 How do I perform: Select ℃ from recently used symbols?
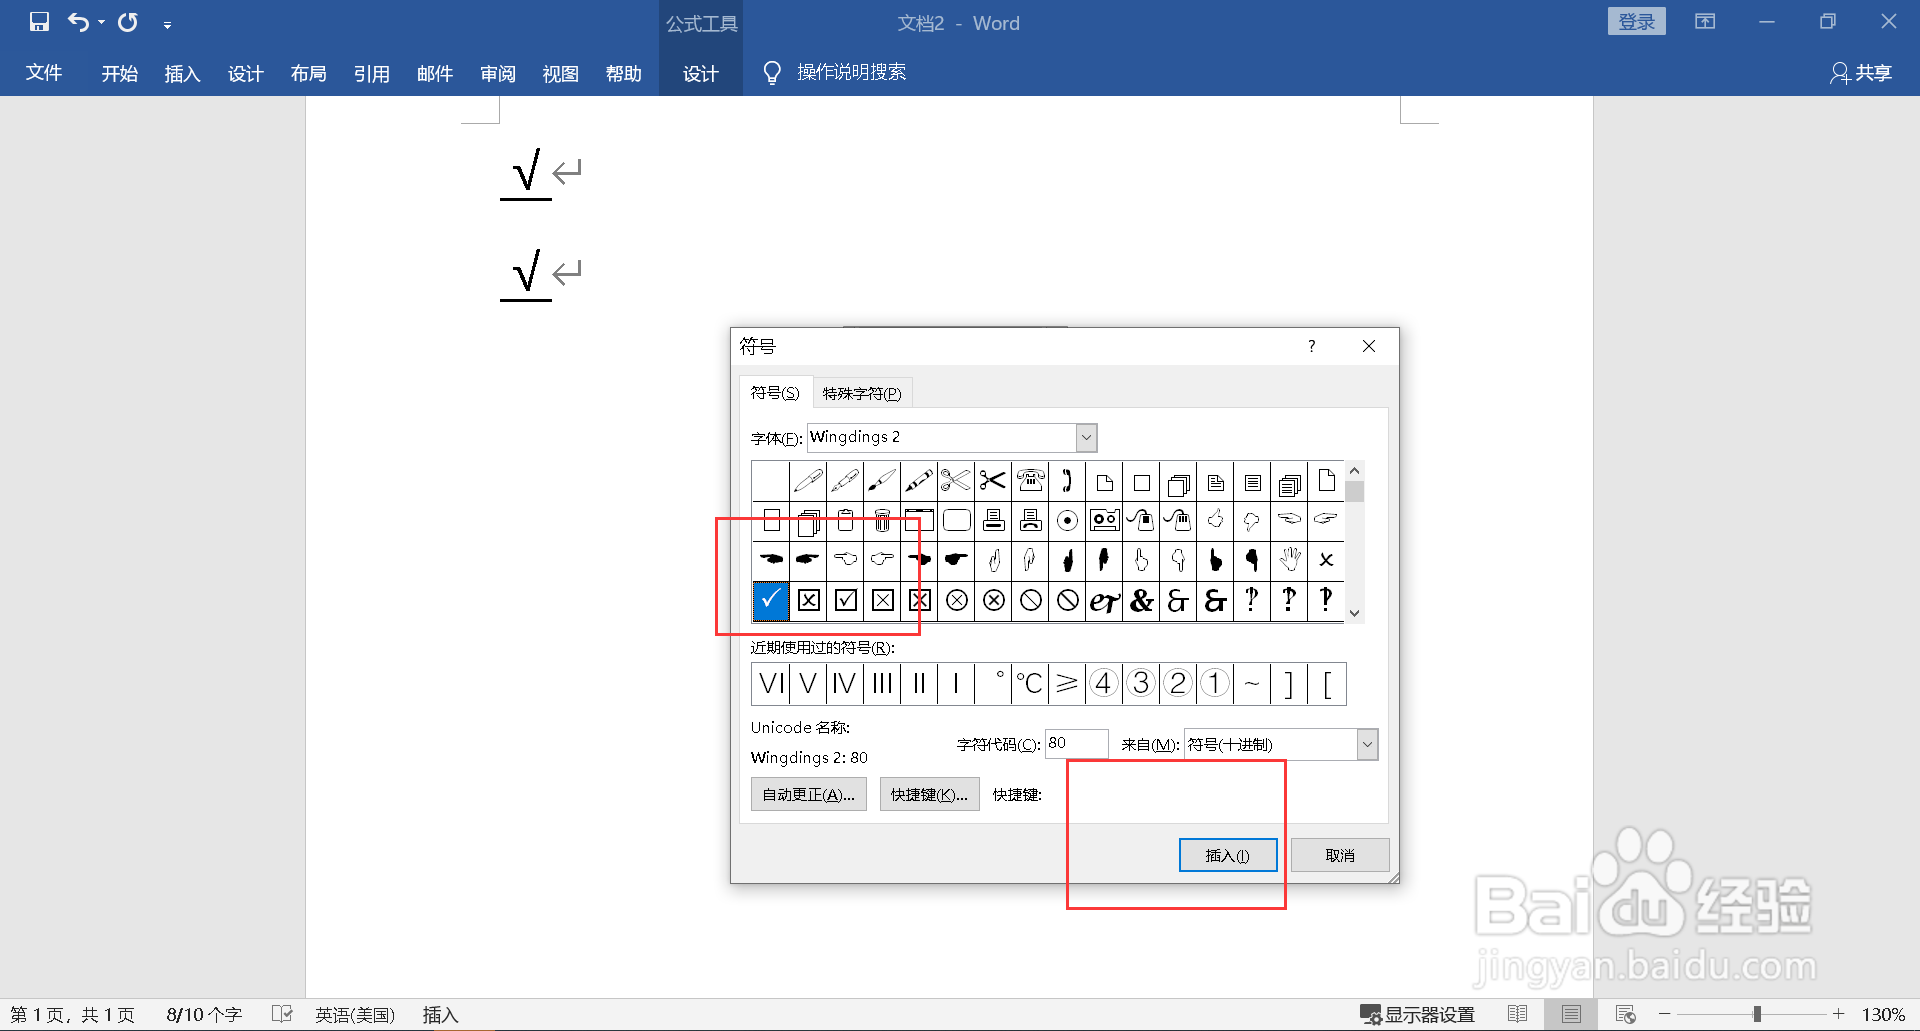(x=1029, y=683)
